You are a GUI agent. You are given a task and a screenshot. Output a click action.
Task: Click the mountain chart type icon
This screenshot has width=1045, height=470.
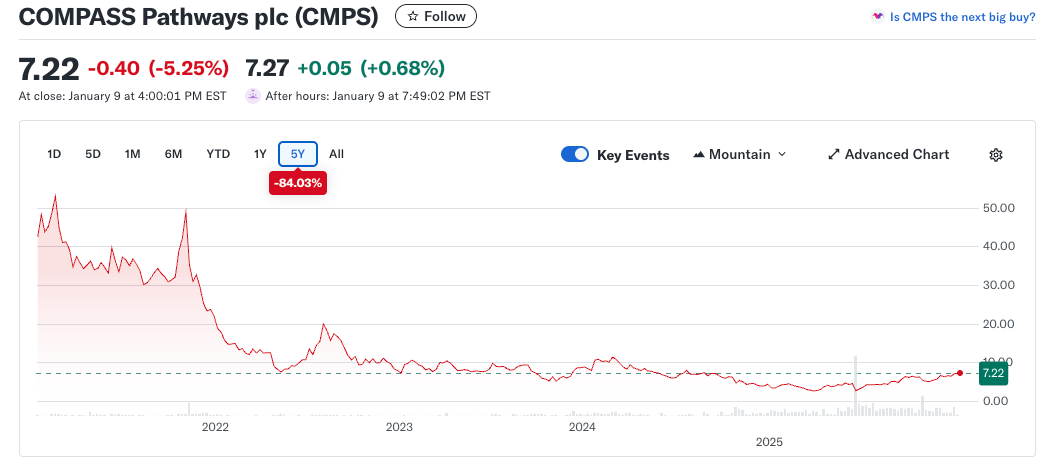coord(698,155)
